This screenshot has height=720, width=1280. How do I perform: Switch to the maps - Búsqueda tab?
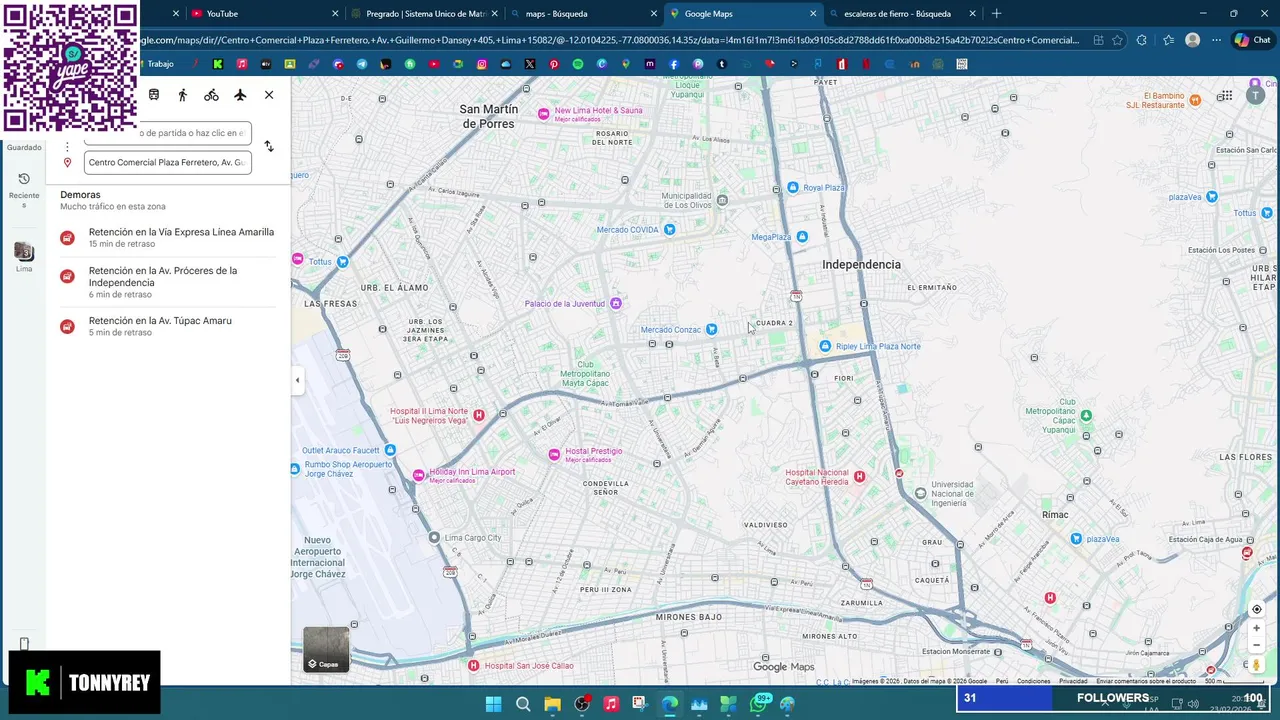pos(582,14)
